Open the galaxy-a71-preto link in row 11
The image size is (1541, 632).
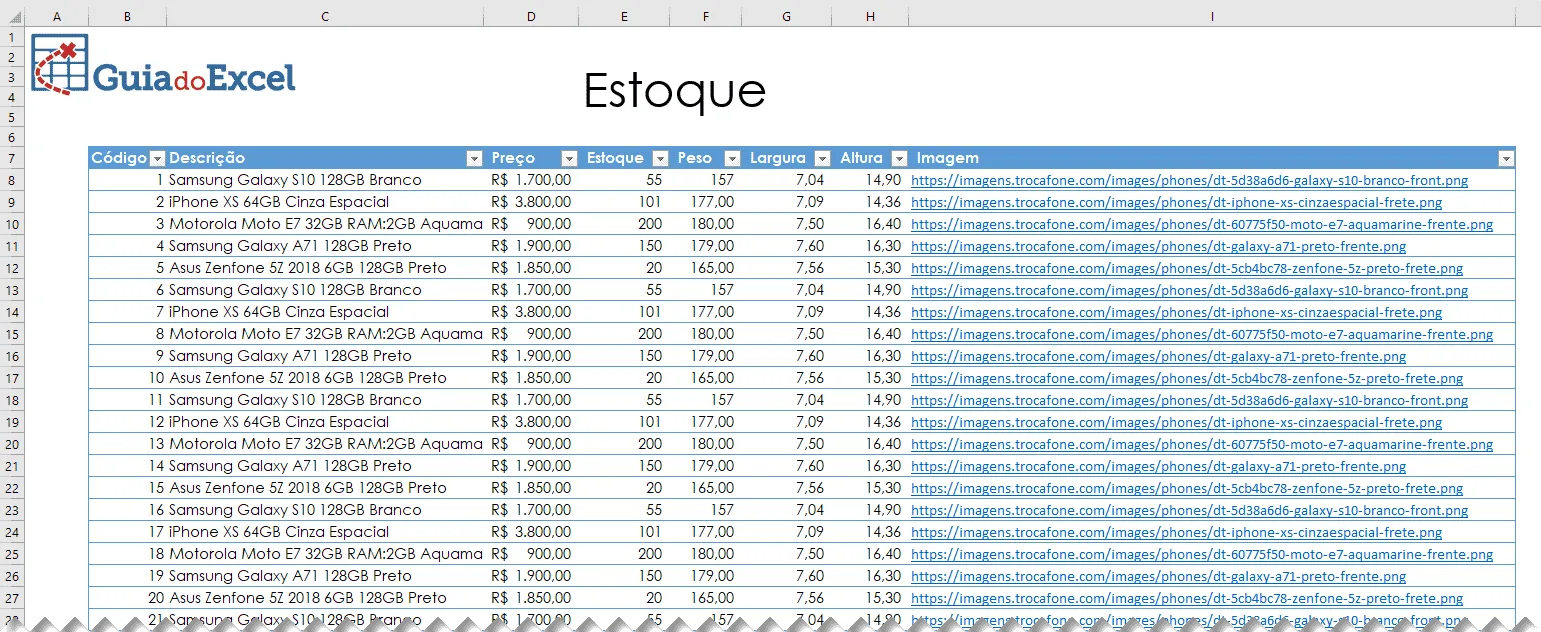(1158, 247)
